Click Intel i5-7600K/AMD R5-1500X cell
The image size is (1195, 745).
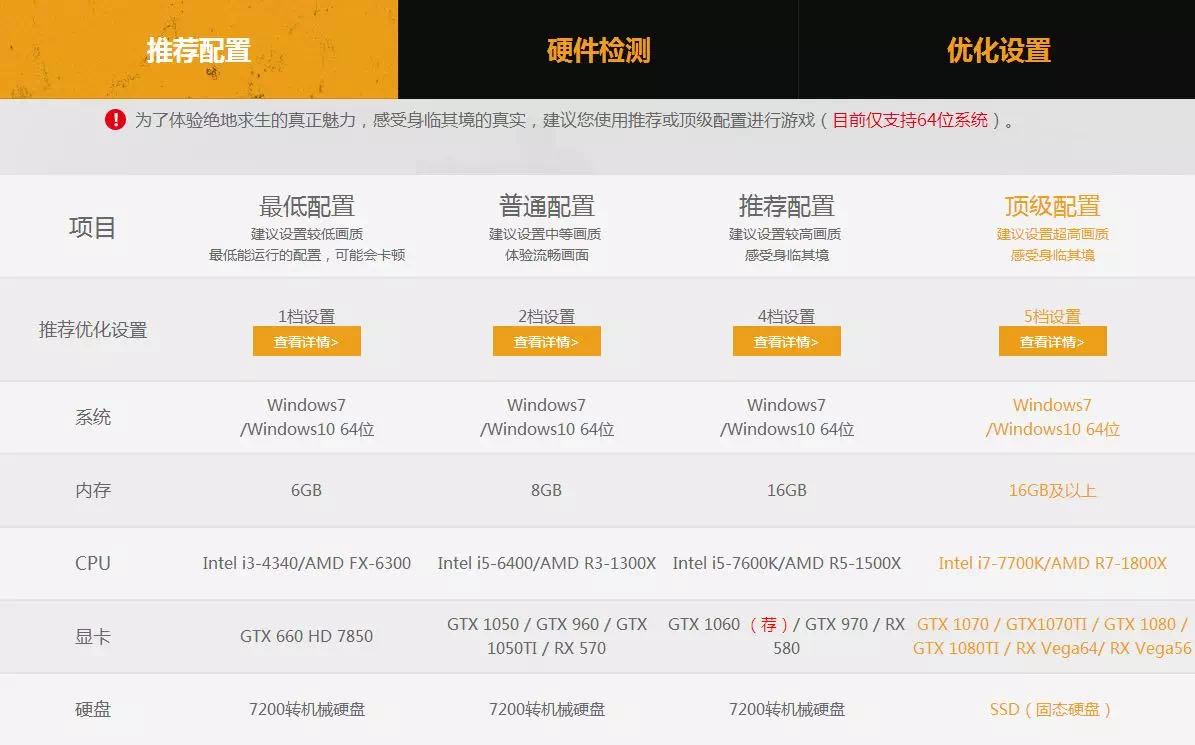pyautogui.click(x=787, y=563)
